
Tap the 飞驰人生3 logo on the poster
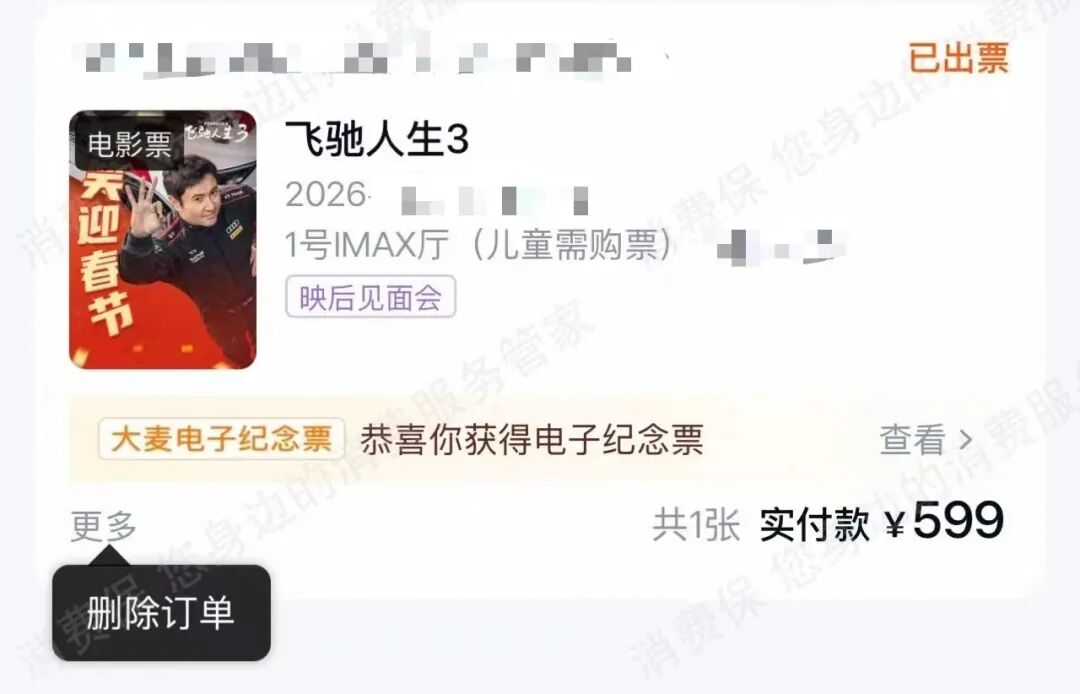coord(216,130)
